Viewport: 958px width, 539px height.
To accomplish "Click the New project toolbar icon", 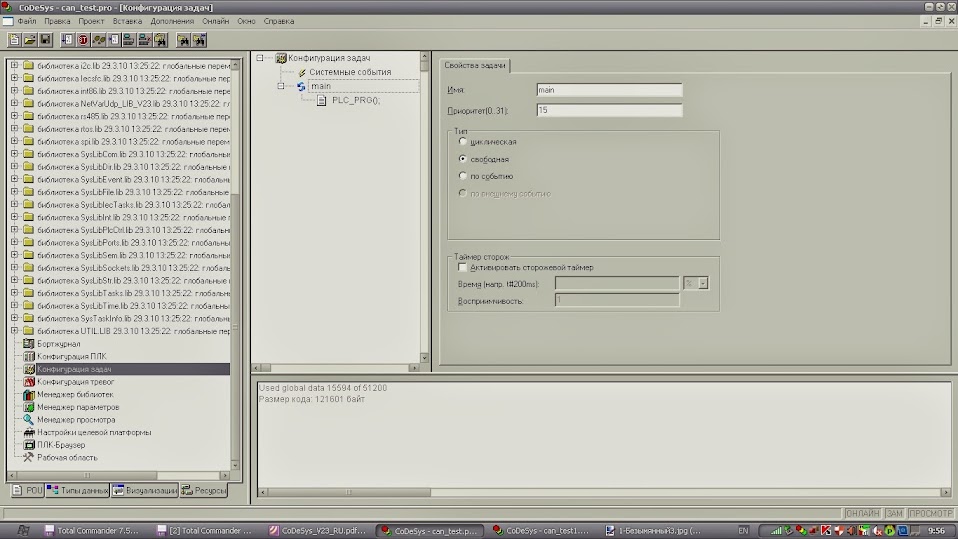I will (14, 40).
